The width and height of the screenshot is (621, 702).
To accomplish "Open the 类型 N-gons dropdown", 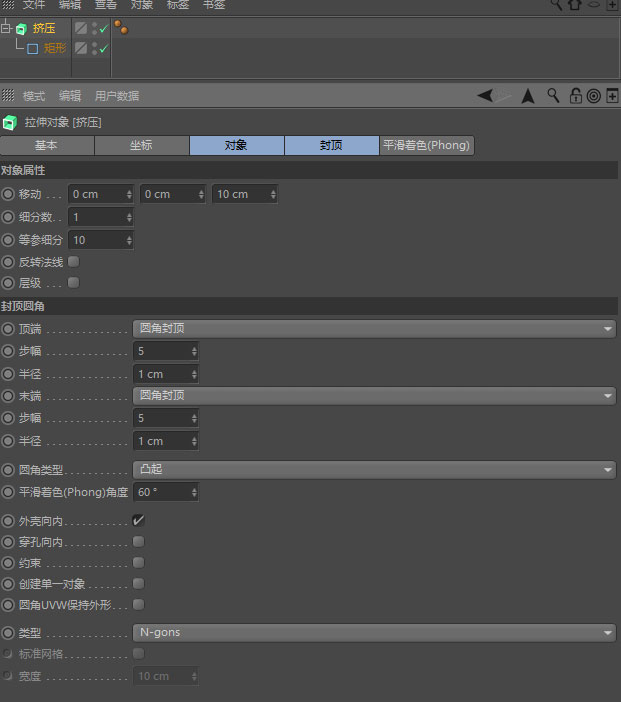I will point(374,633).
